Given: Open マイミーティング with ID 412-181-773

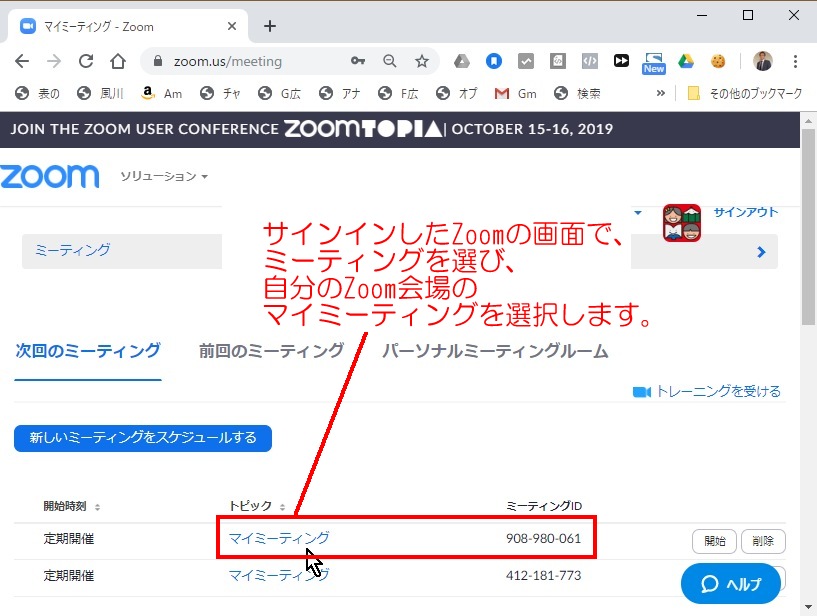Looking at the screenshot, I should (x=279, y=575).
